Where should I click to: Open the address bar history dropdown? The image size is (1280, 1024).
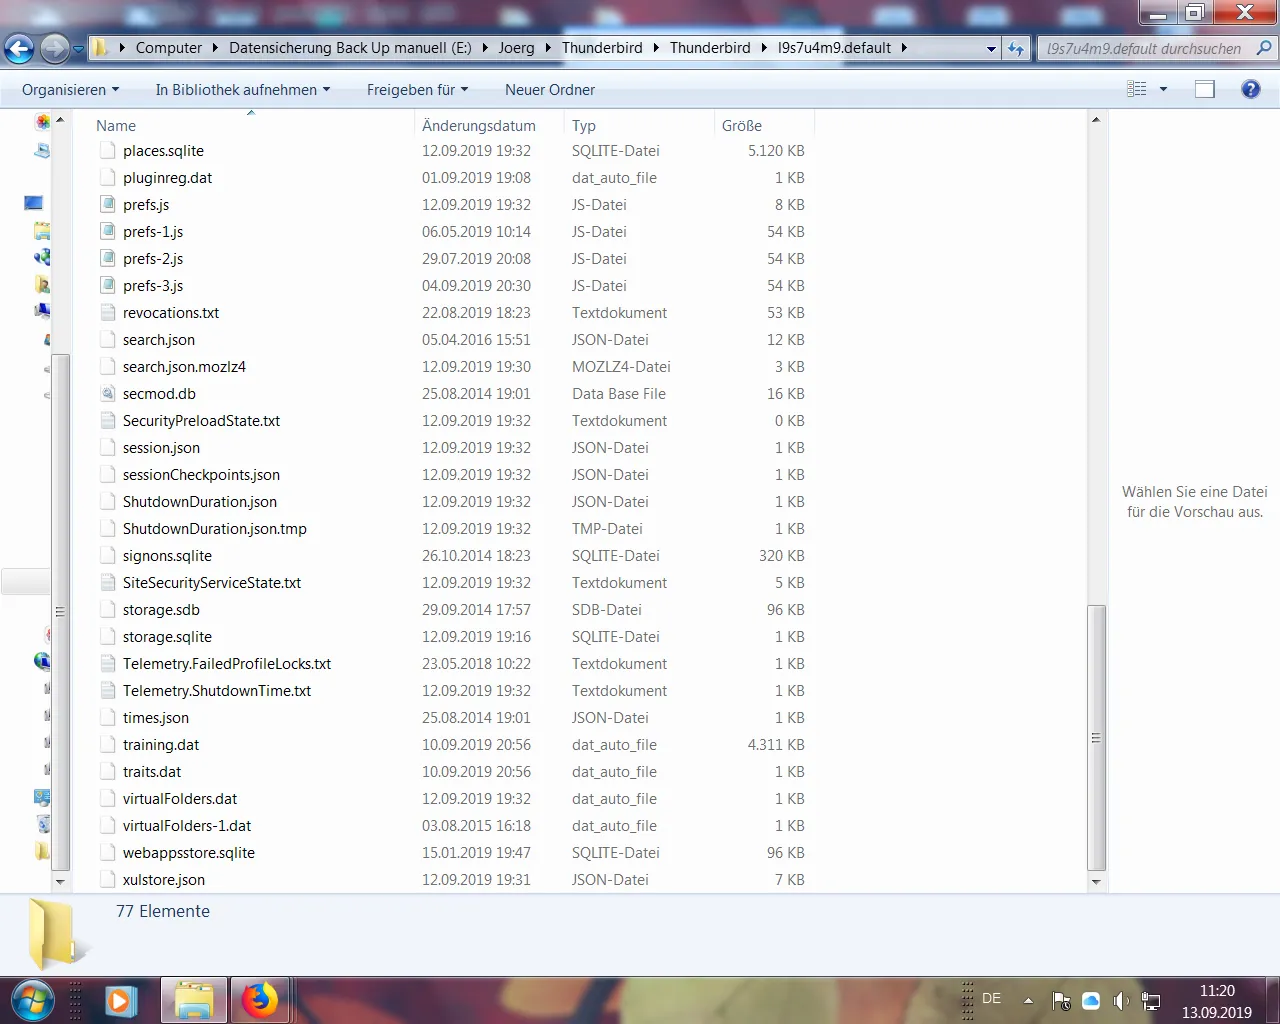pos(991,48)
